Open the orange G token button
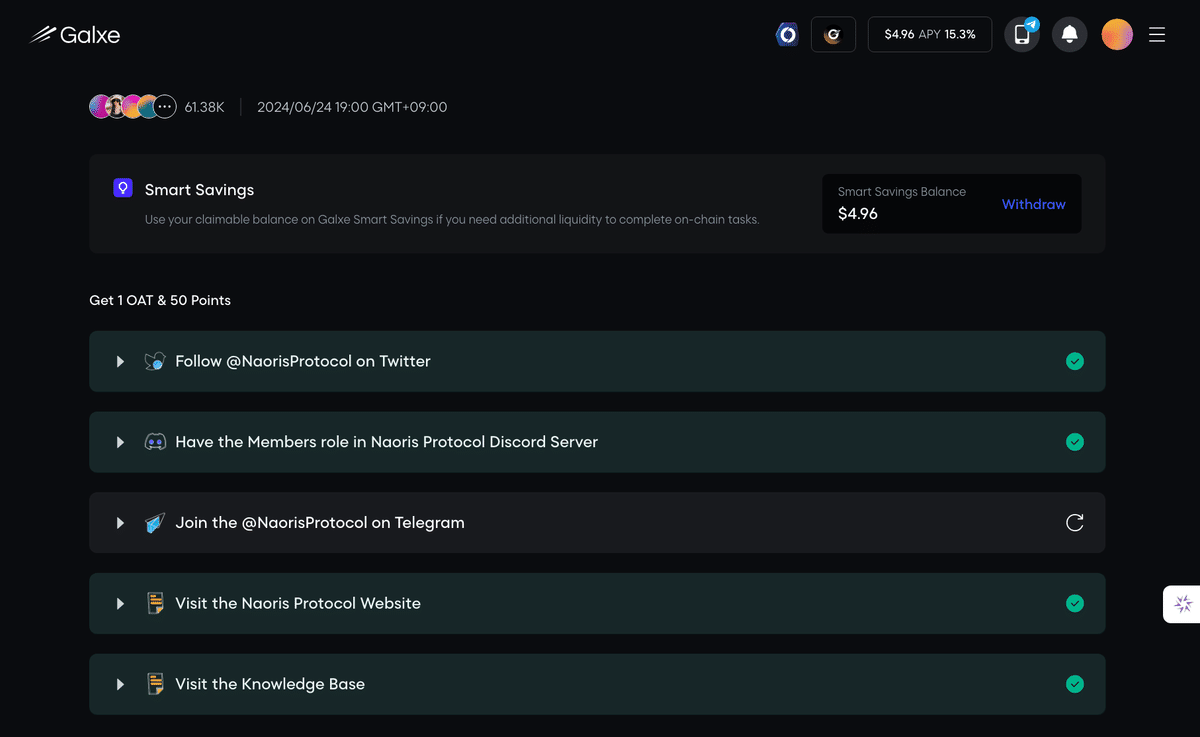The image size is (1200, 737). pyautogui.click(x=833, y=35)
